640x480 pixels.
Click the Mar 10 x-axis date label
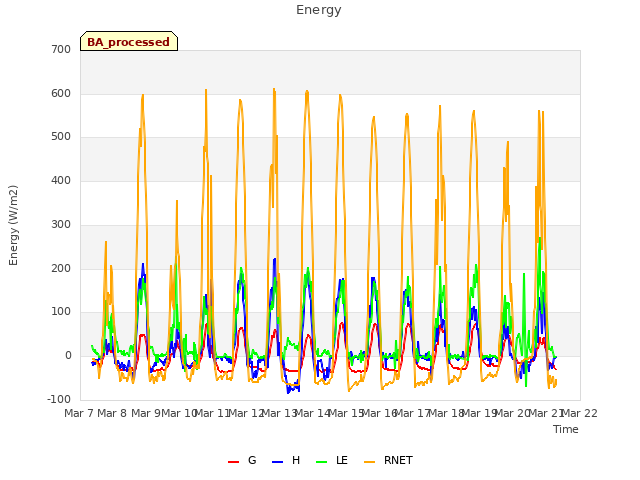[180, 413]
